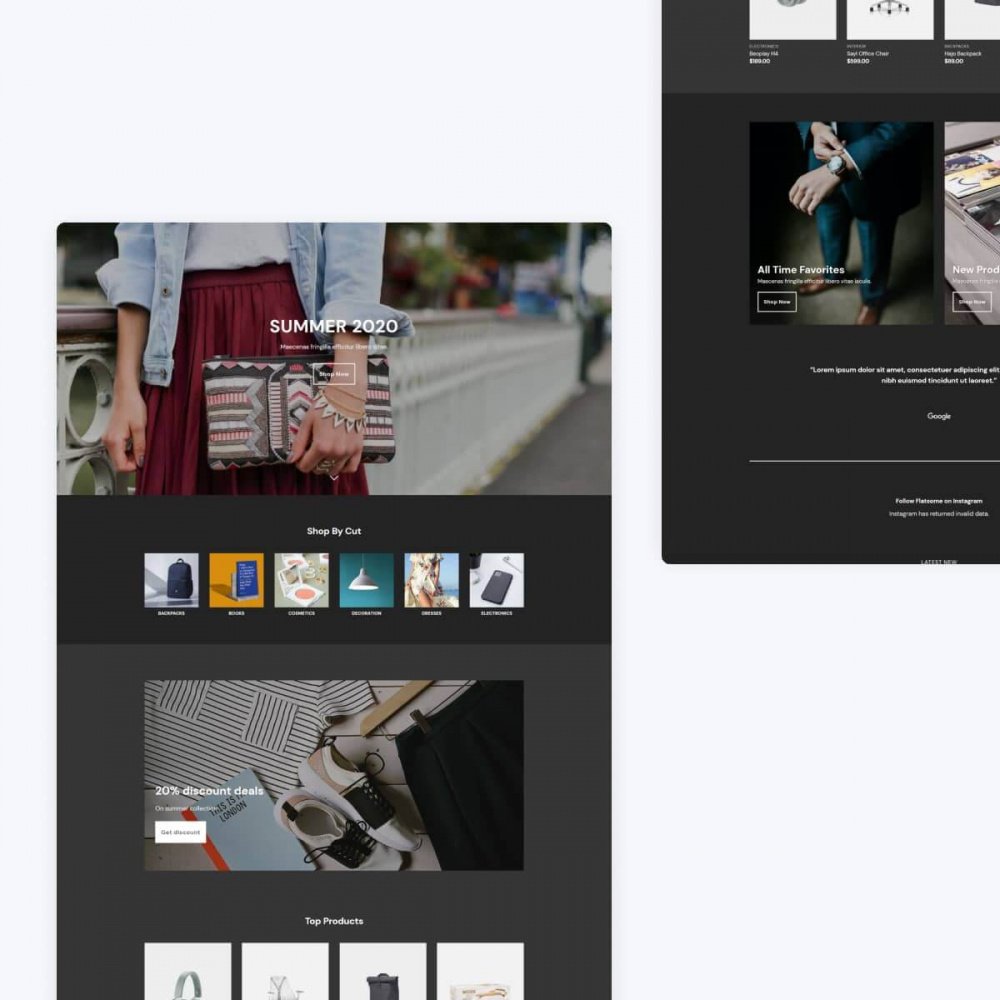Open the Decoration category lamp thumbnail
Screen dimensions: 1000x1000
point(366,580)
